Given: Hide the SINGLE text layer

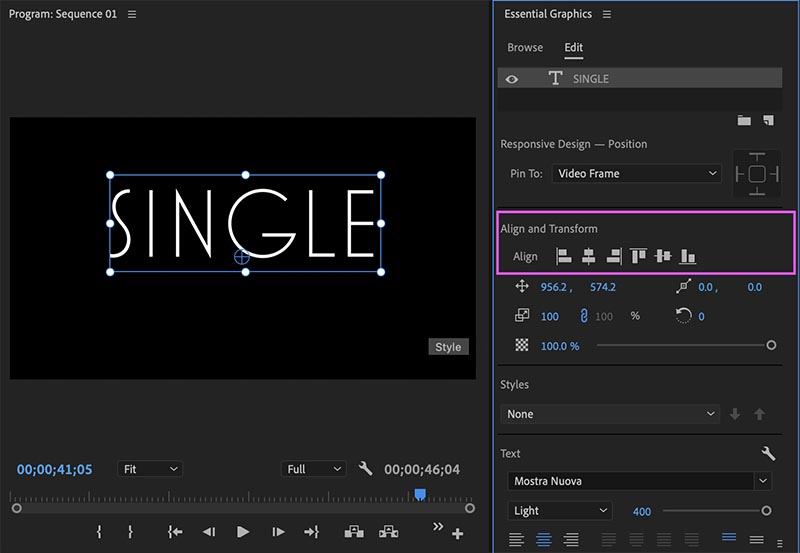Looking at the screenshot, I should tap(512, 79).
